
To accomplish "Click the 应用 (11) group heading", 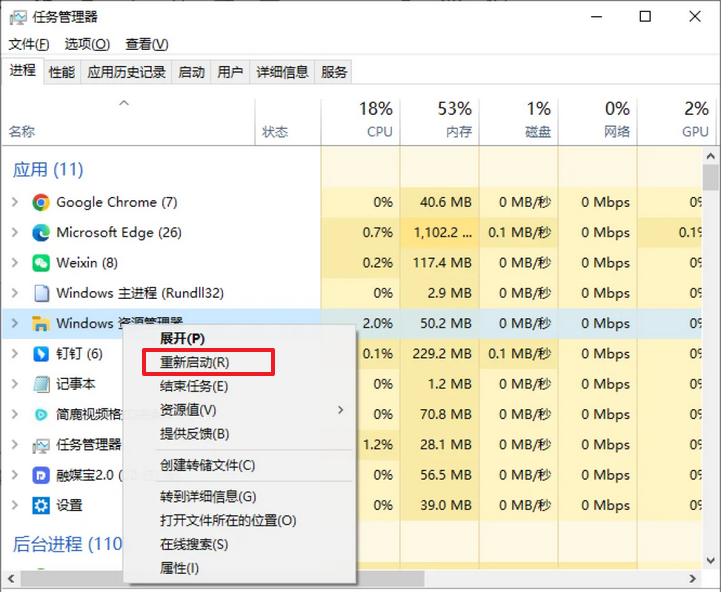I will (x=48, y=170).
